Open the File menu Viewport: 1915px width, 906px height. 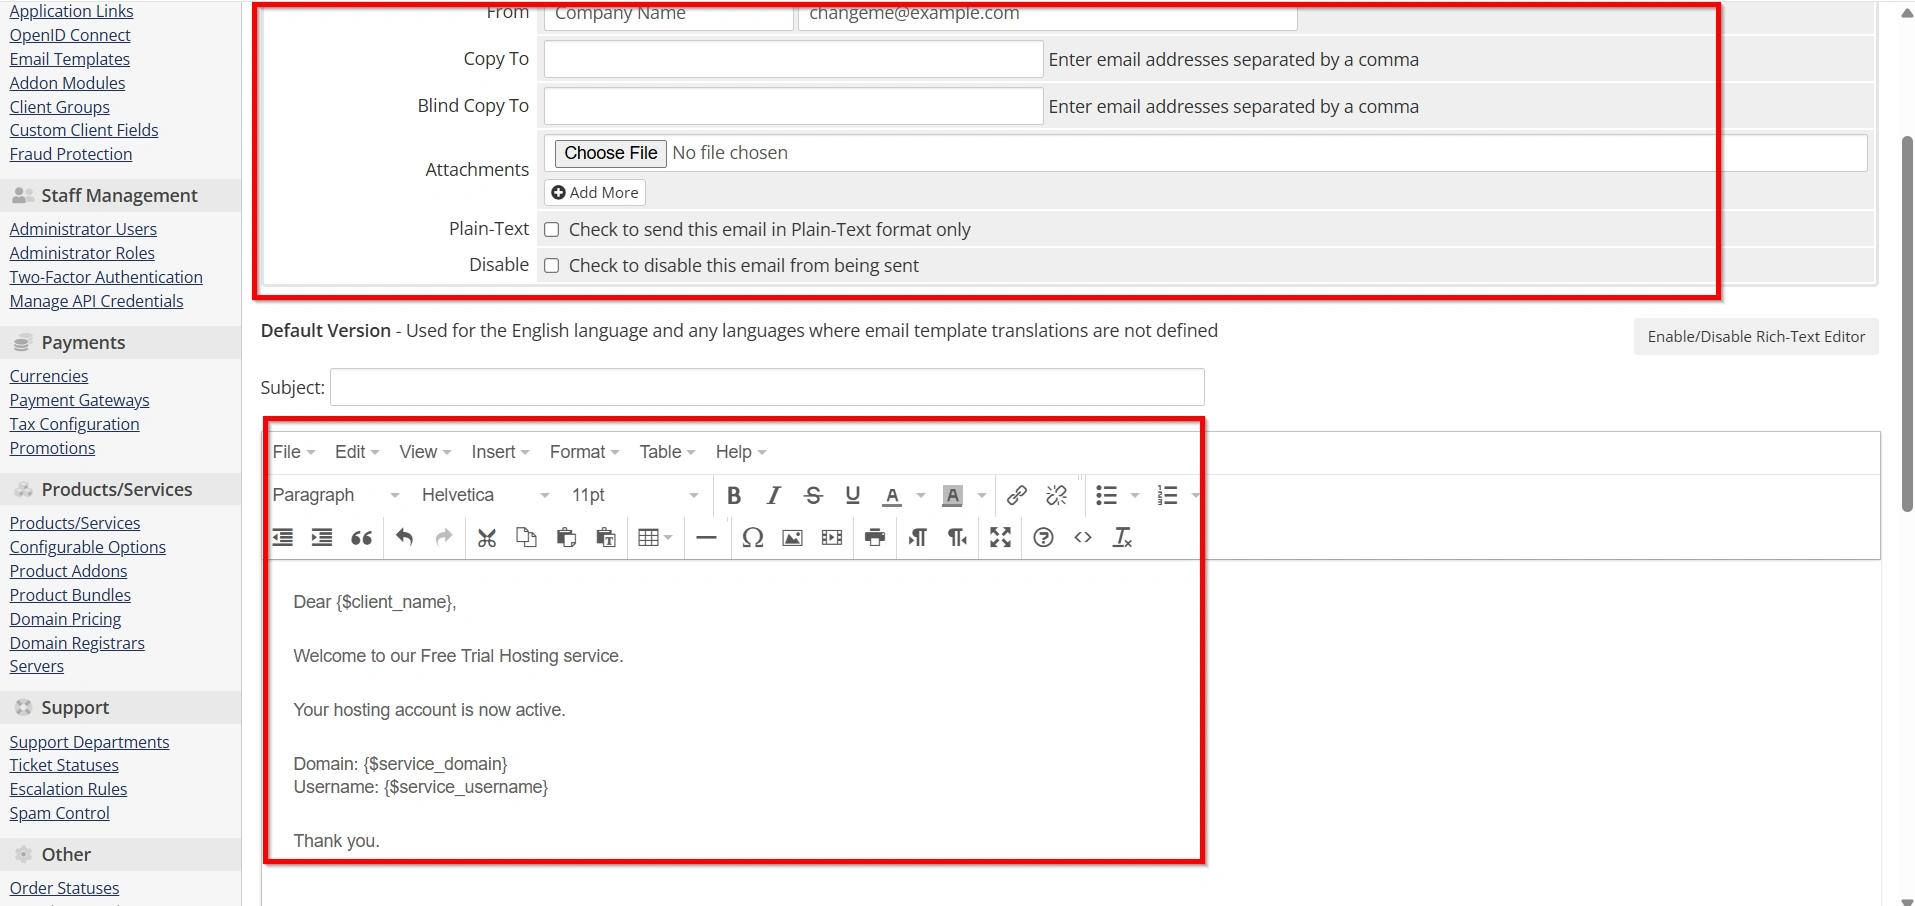(294, 452)
